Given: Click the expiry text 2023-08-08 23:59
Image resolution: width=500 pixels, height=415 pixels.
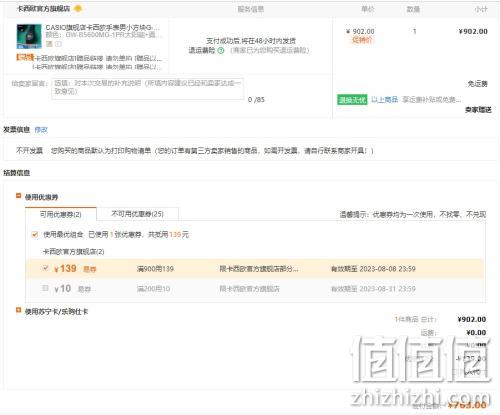Looking at the screenshot, I should (387, 269).
